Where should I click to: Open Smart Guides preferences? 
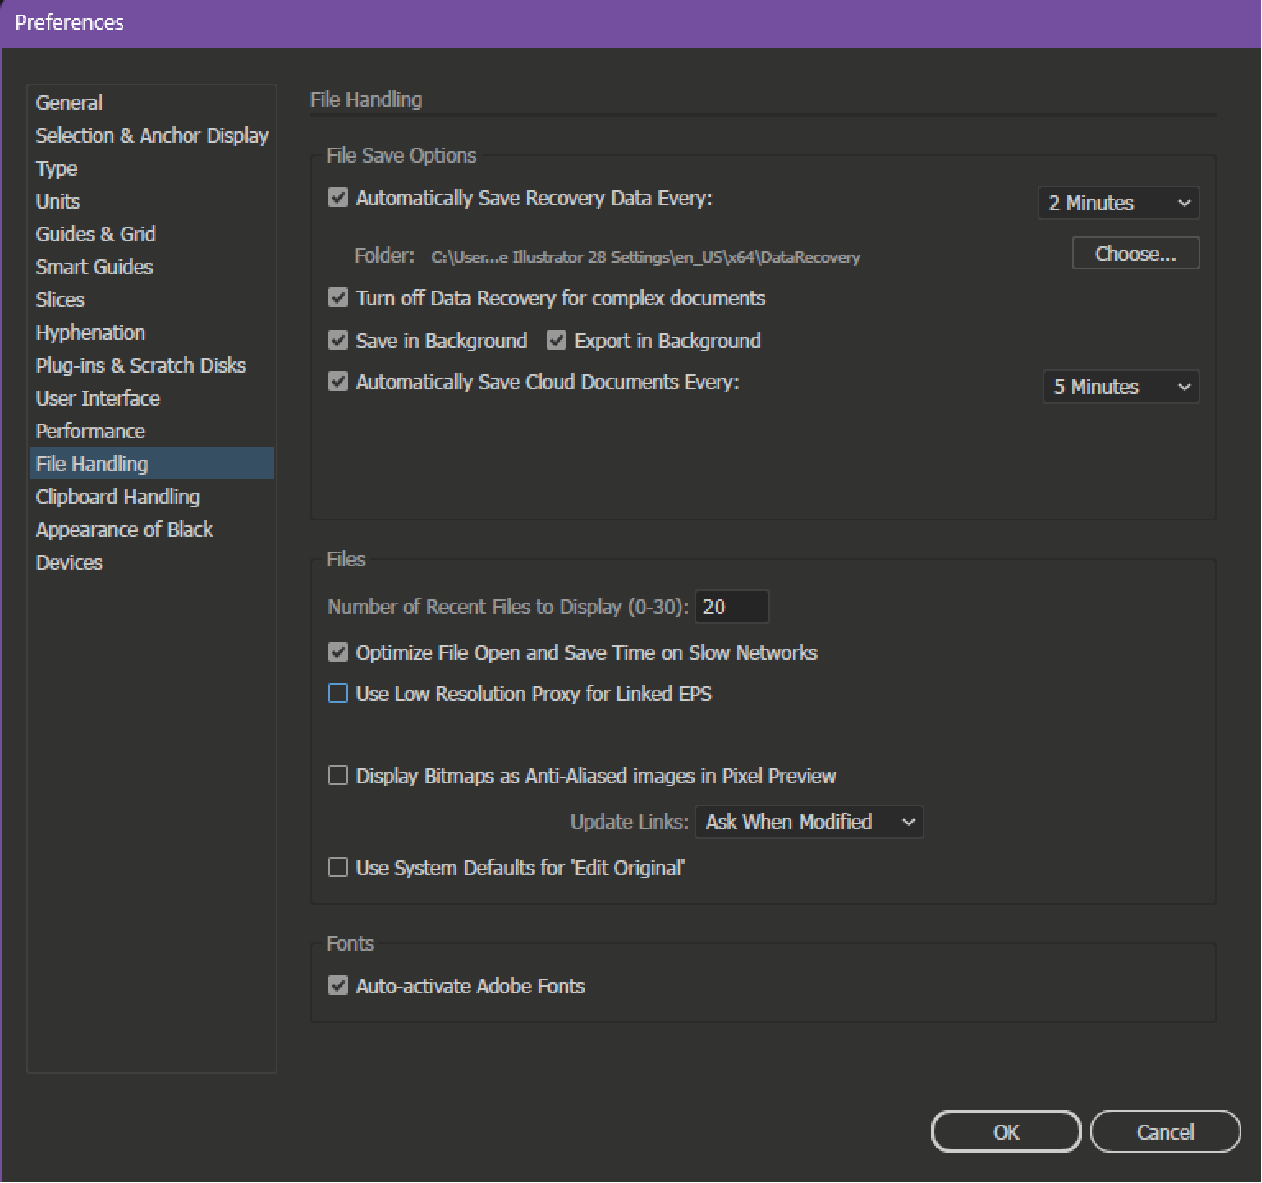click(94, 267)
